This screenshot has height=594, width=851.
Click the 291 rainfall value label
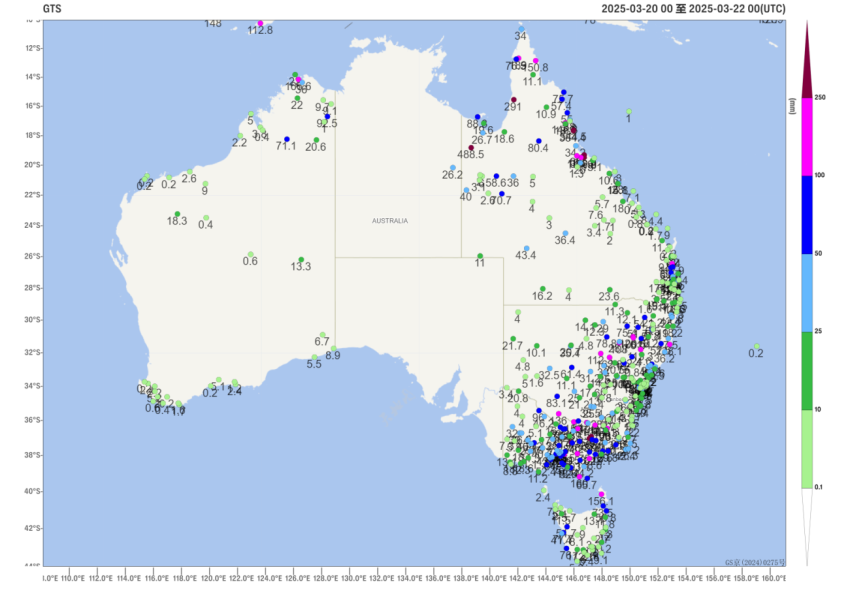512,107
